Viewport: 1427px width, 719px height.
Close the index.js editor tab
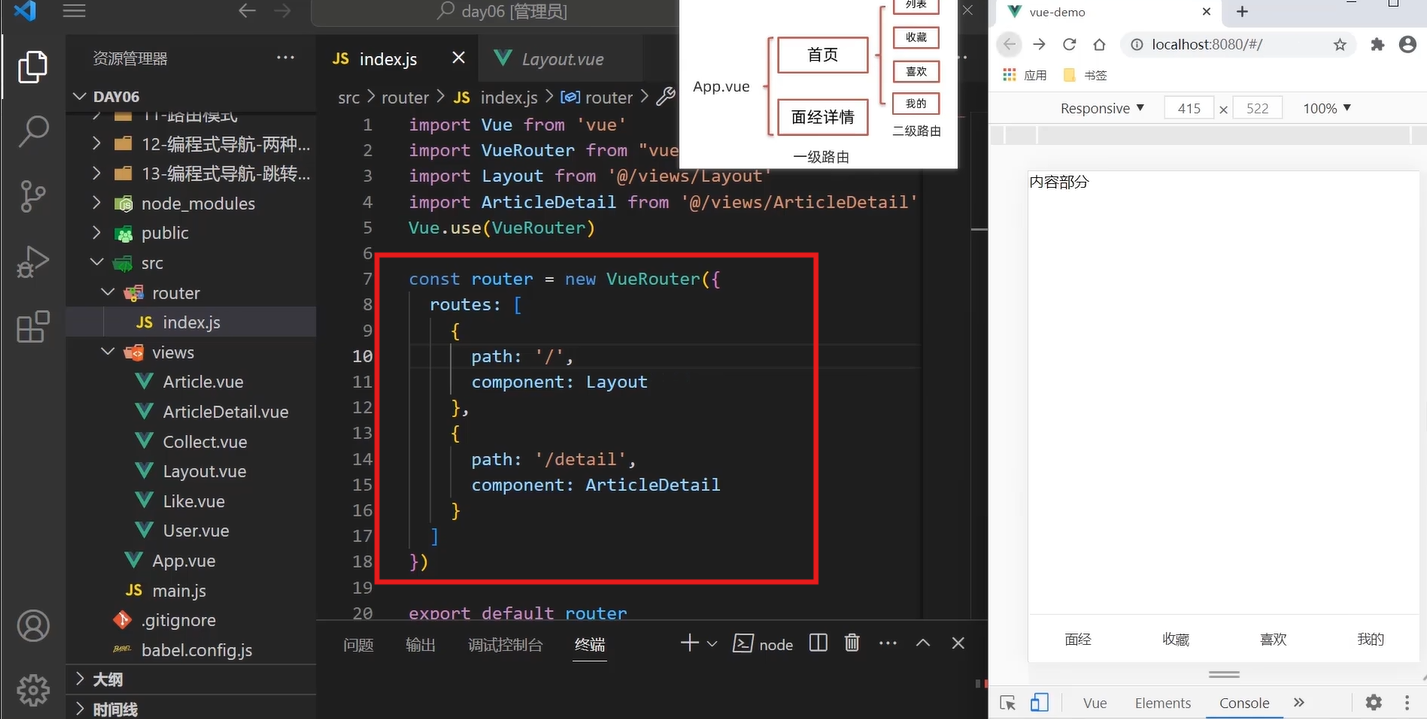(458, 58)
